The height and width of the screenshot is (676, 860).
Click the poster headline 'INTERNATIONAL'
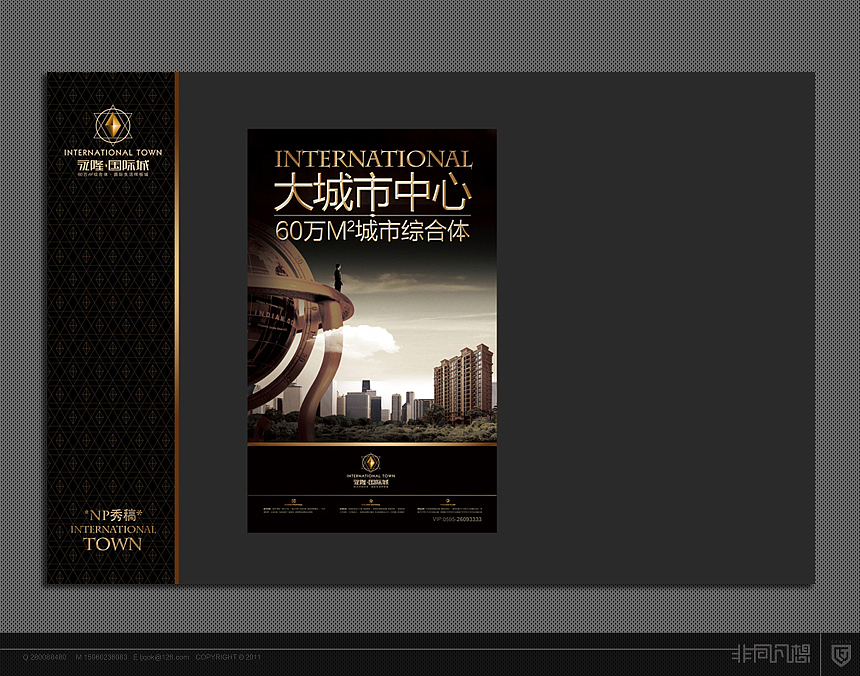click(373, 160)
